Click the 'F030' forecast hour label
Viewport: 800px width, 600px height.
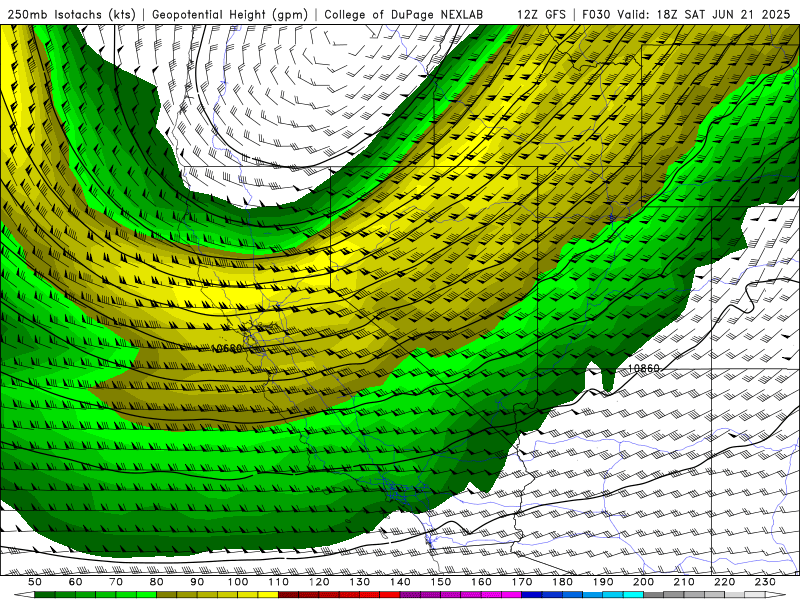tap(596, 14)
